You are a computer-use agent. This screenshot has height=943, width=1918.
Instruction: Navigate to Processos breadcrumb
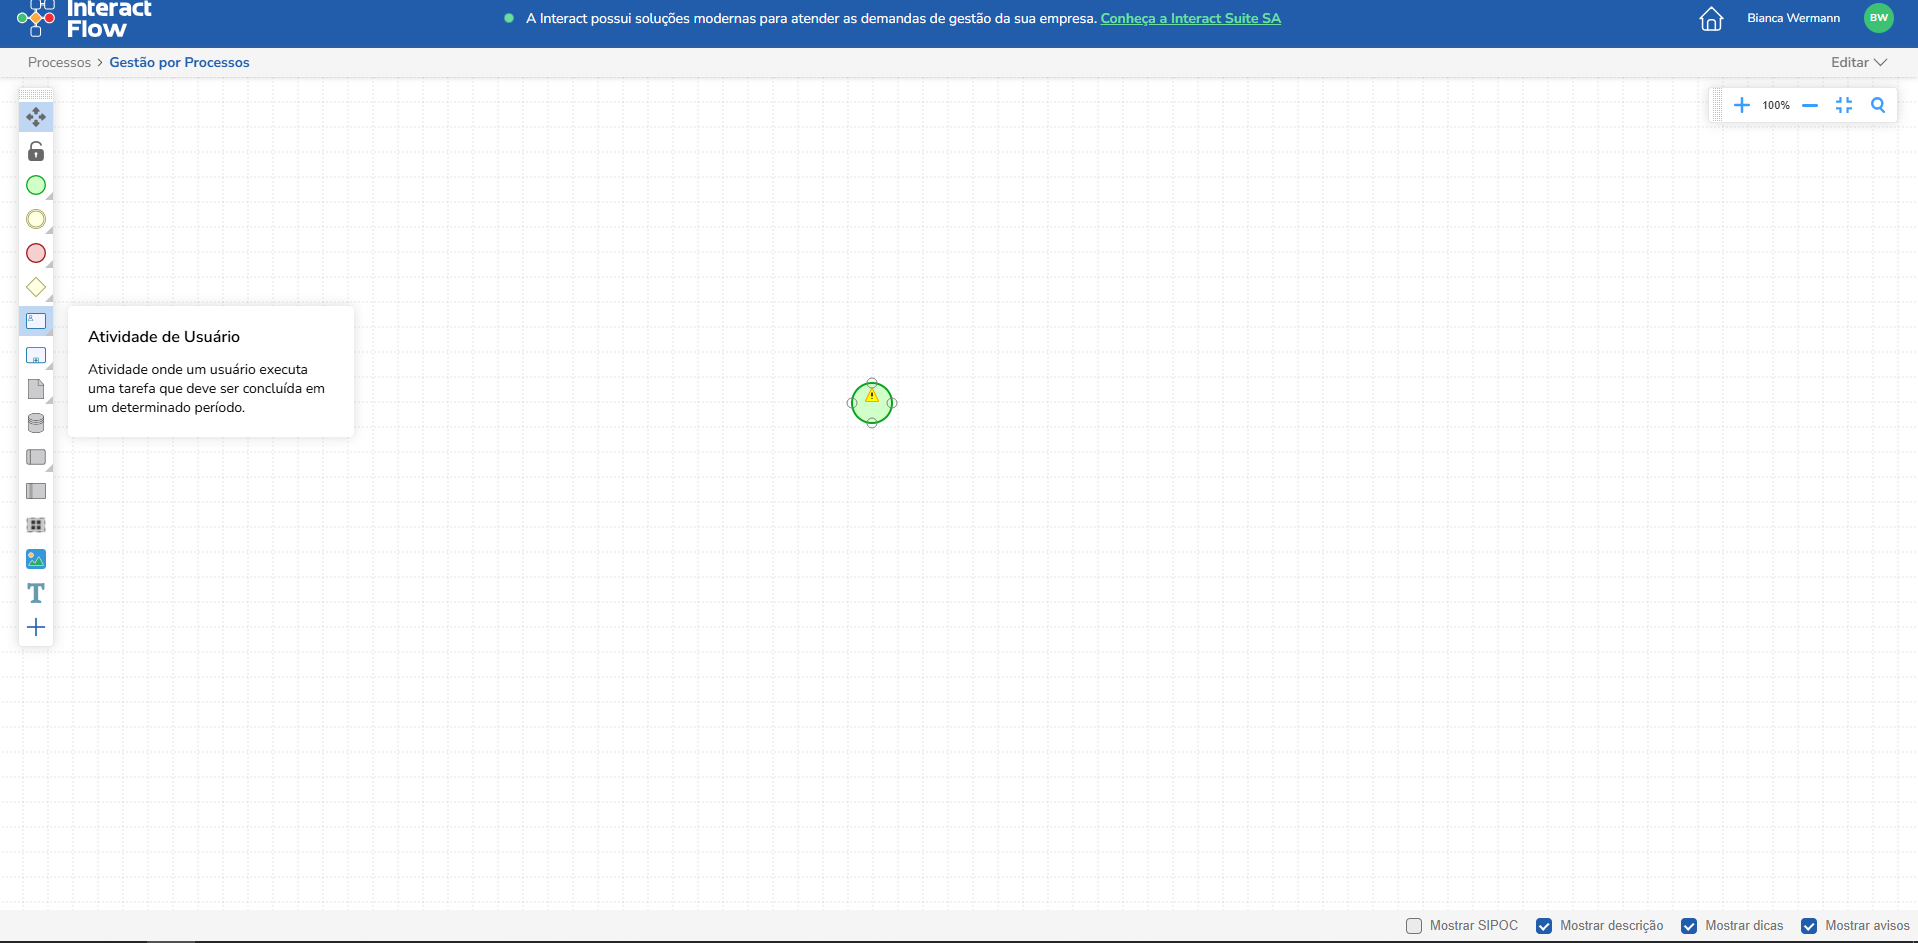tap(59, 62)
